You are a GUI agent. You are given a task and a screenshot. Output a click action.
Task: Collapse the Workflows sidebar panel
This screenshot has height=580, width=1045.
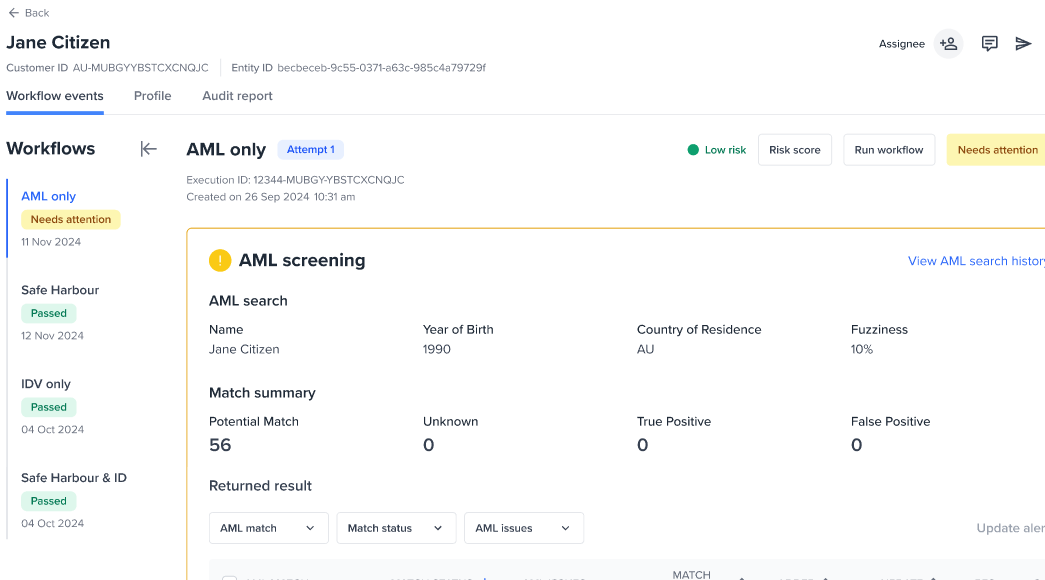pos(148,149)
